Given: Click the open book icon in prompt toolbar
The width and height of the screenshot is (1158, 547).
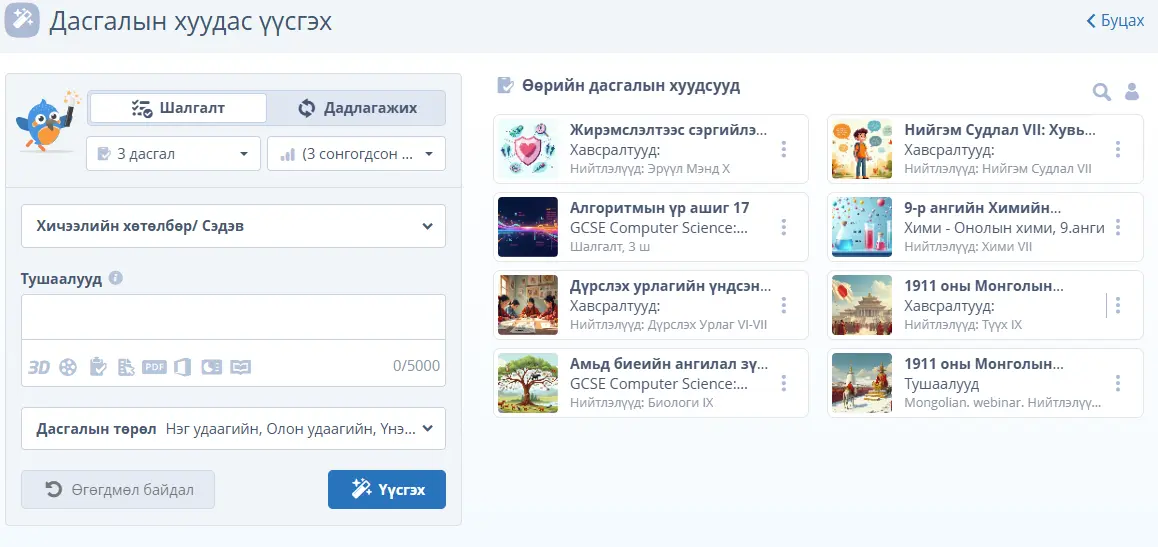Looking at the screenshot, I should coord(240,367).
